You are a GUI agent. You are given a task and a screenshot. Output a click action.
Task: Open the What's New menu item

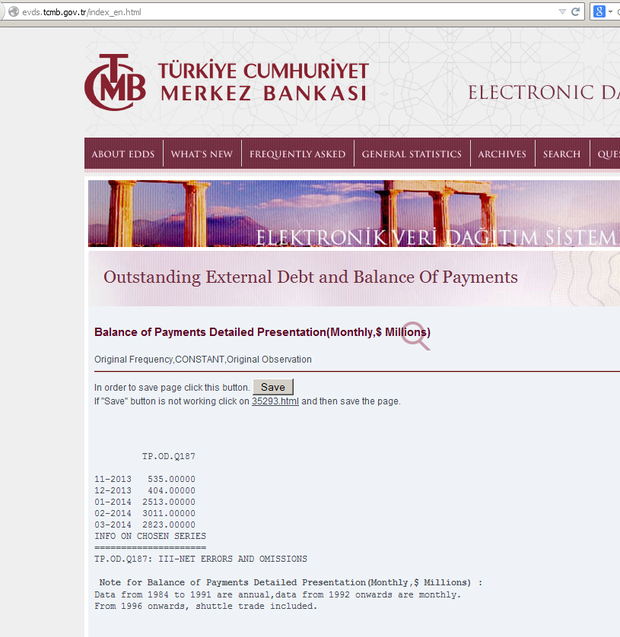tap(201, 154)
